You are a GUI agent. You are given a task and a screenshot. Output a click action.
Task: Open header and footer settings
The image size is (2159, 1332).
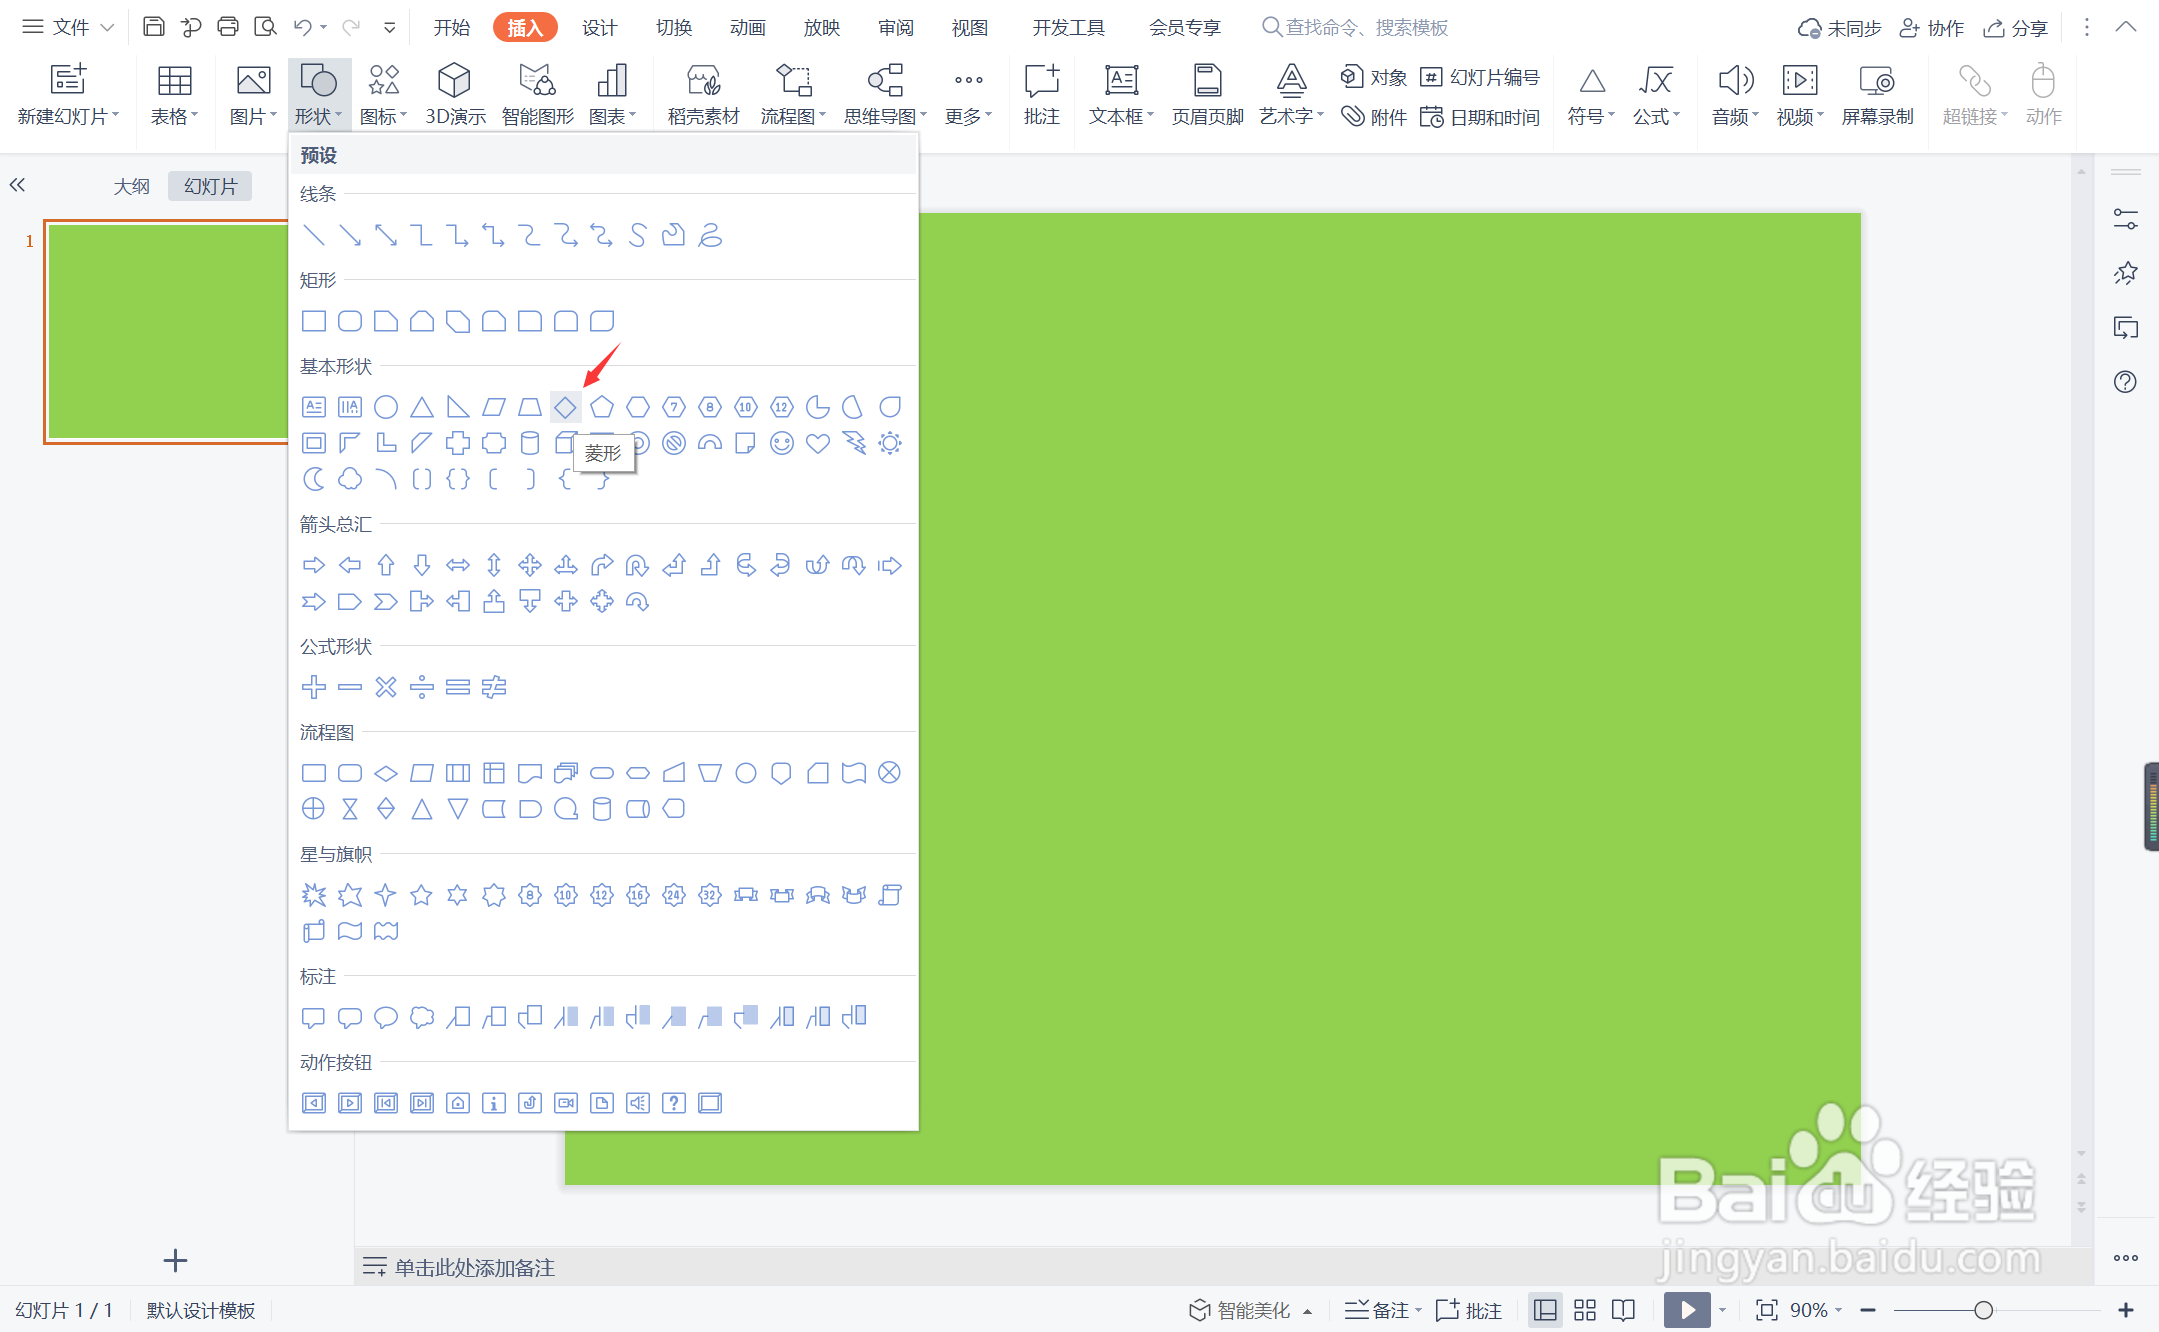1207,95
